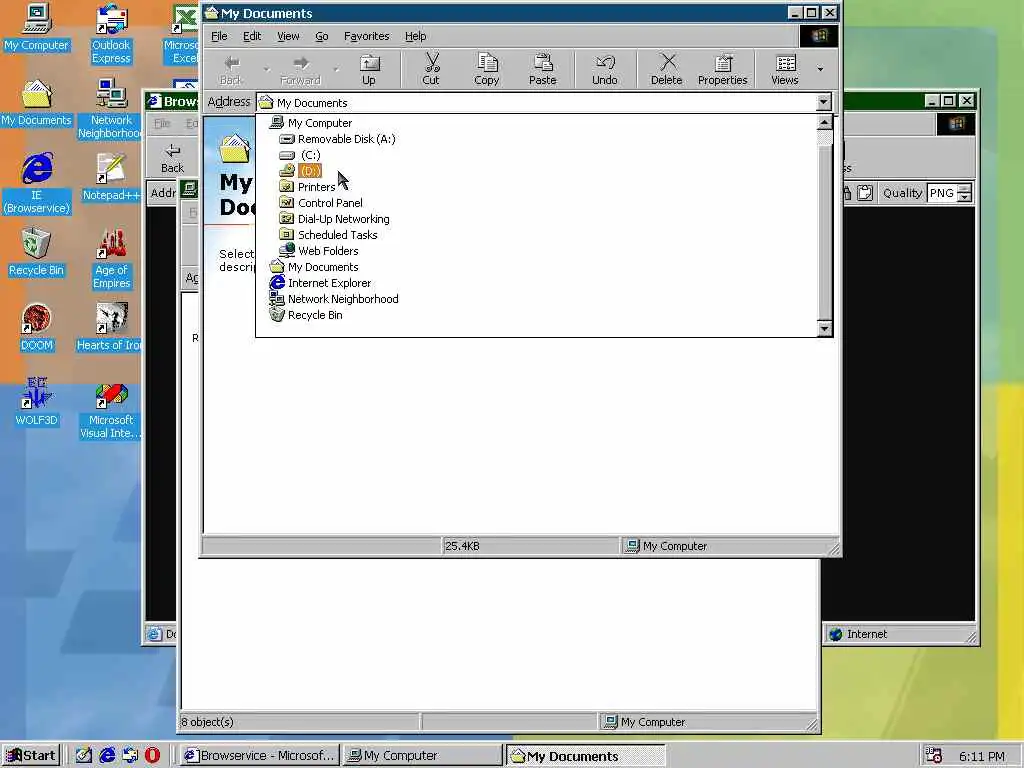Open the Views dropdown arrow
Viewport: 1024px width, 768px height.
(820, 69)
